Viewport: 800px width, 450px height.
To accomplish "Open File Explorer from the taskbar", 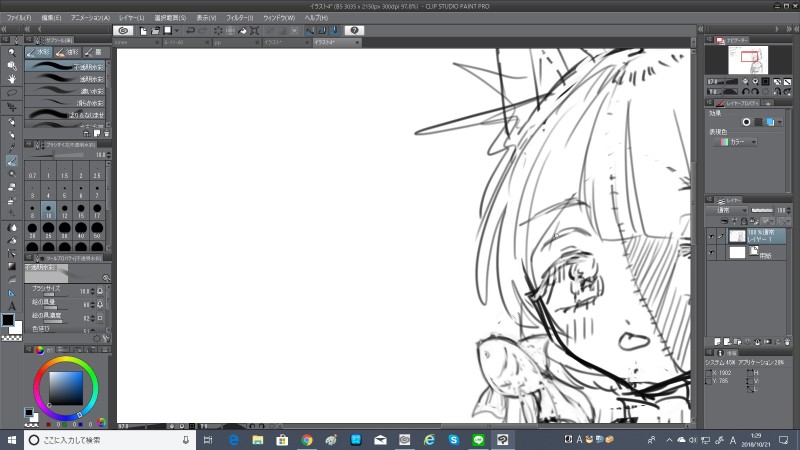I will click(x=258, y=440).
